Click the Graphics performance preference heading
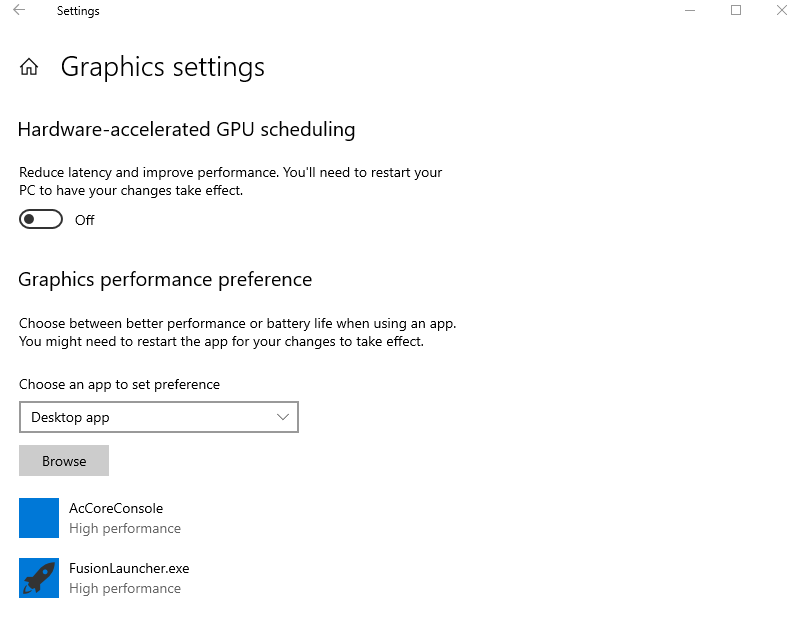Viewport: 799px width, 637px height. pyautogui.click(x=165, y=279)
